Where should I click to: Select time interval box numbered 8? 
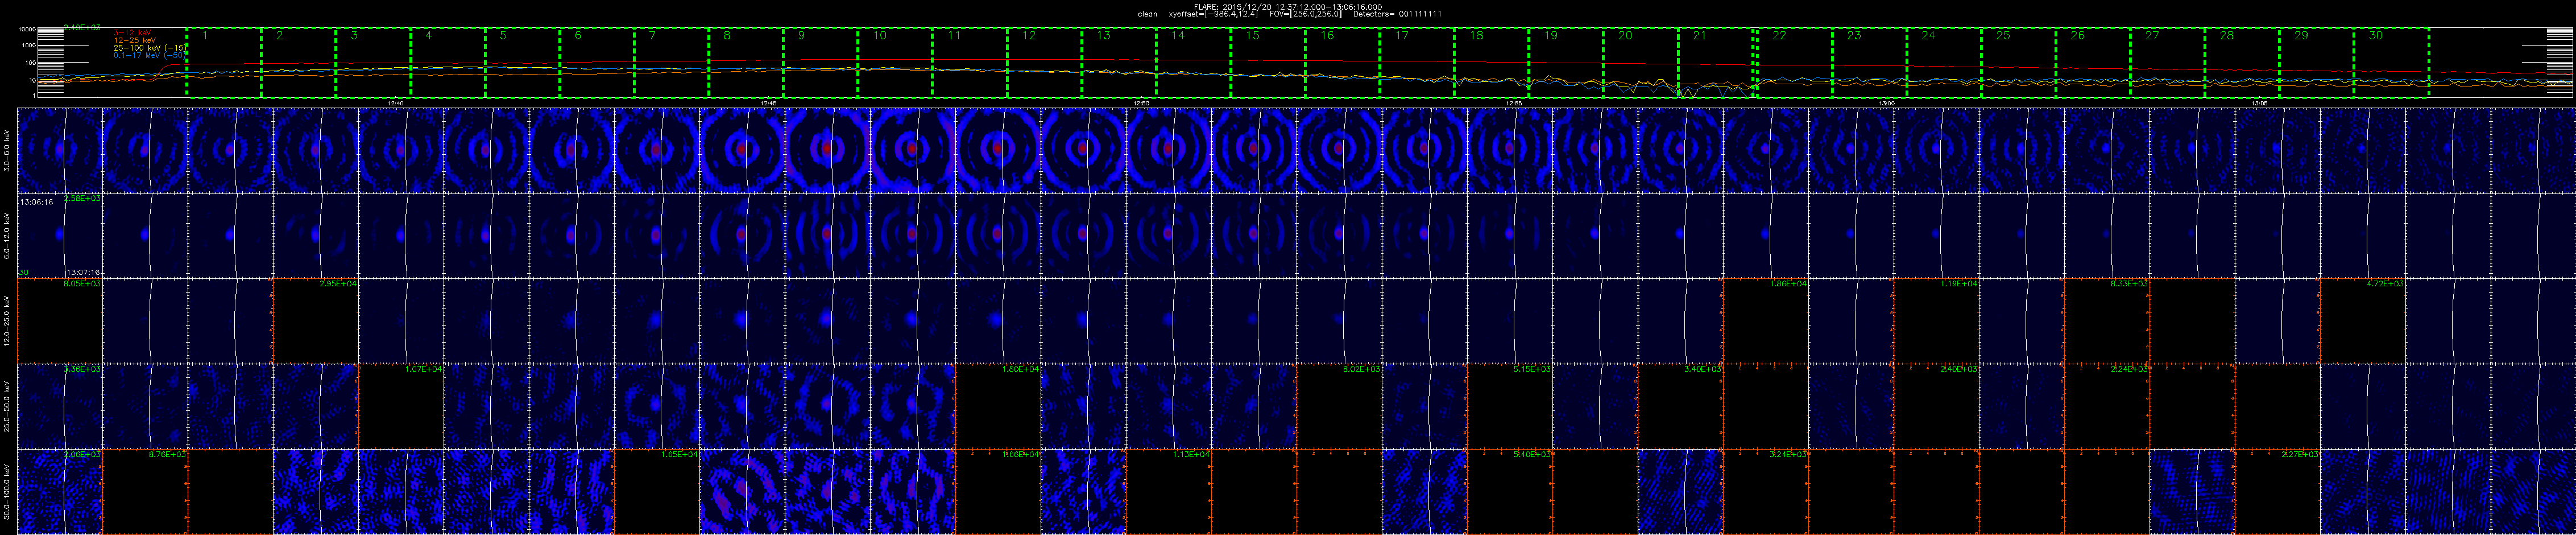(x=746, y=62)
